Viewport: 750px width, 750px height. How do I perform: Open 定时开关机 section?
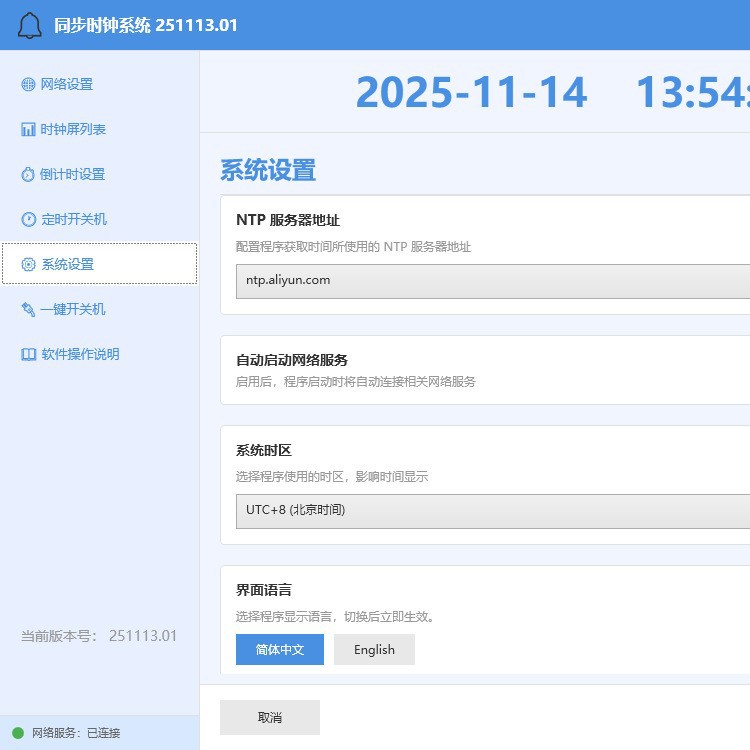(x=99, y=220)
